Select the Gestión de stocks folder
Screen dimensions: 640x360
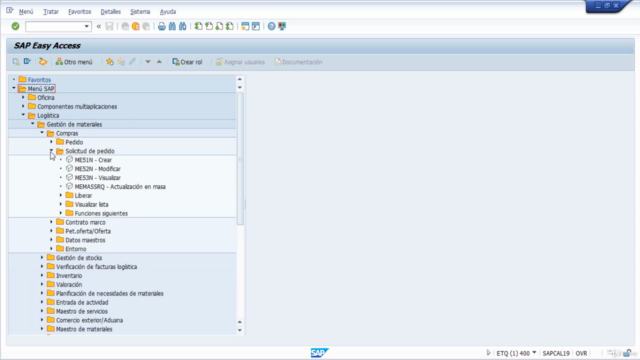79,258
